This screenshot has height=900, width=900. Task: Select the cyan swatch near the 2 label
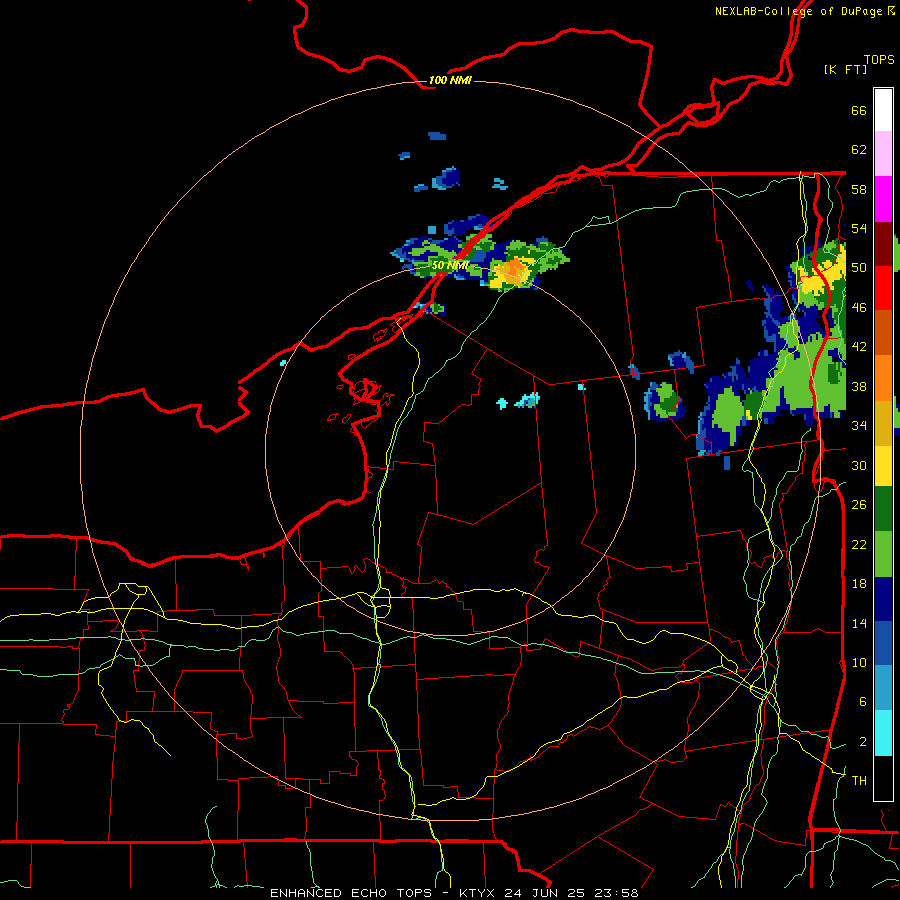click(x=883, y=733)
